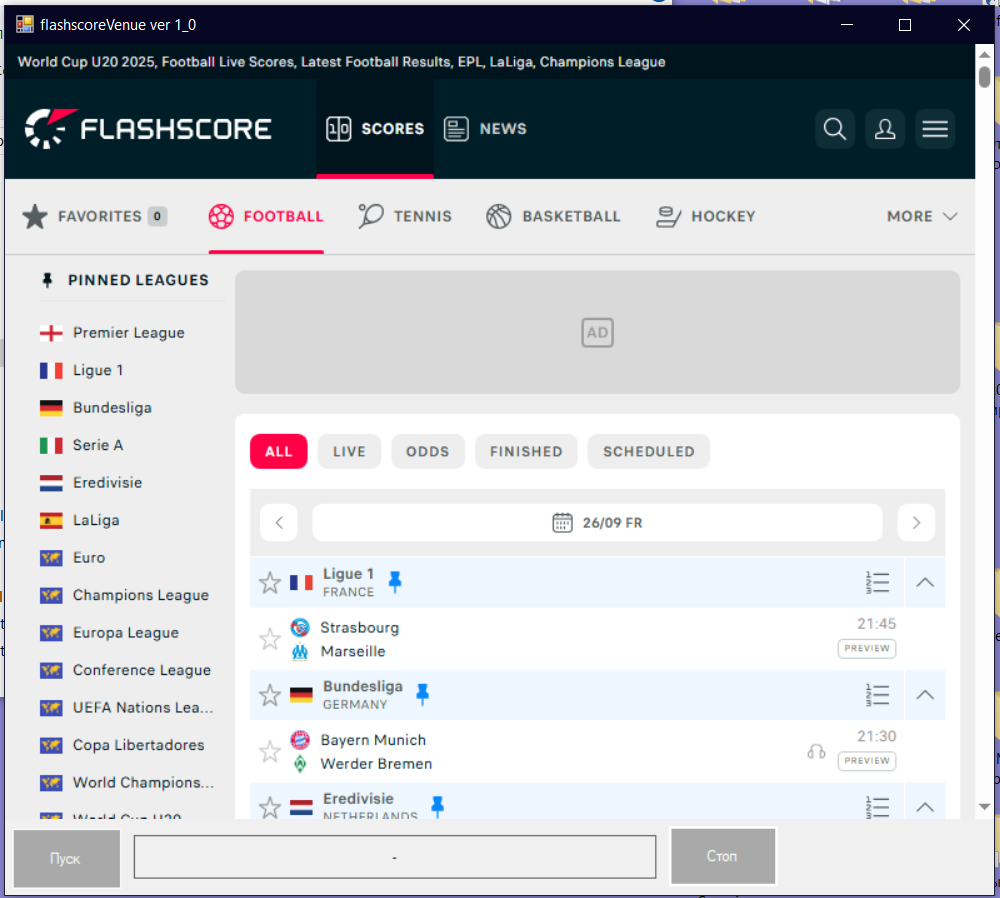Open the search icon
The image size is (1000, 898).
click(x=835, y=129)
